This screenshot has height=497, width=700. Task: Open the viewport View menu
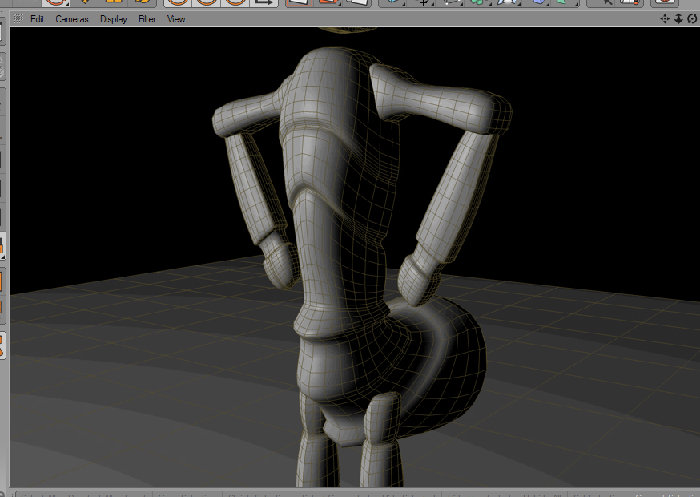[176, 19]
